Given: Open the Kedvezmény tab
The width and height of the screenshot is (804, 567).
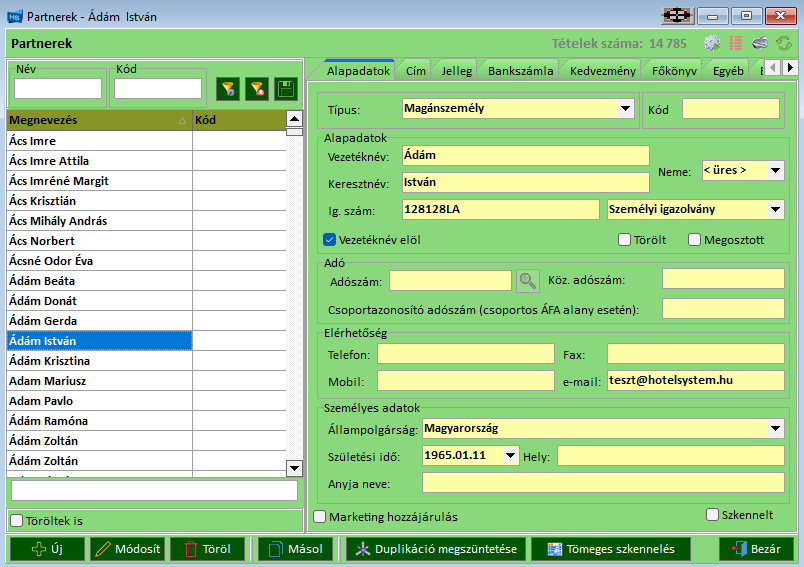Looking at the screenshot, I should point(602,71).
